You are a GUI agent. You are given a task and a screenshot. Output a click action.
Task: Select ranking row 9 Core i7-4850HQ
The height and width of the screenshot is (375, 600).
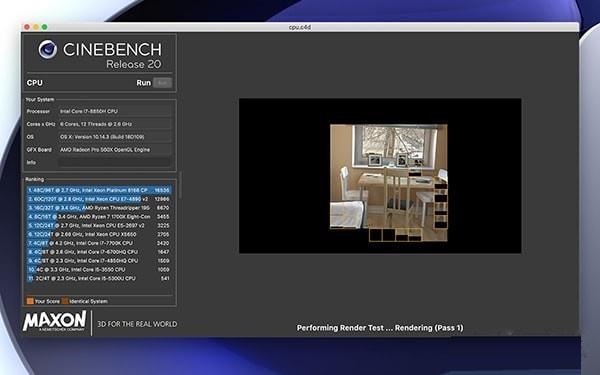click(99, 261)
